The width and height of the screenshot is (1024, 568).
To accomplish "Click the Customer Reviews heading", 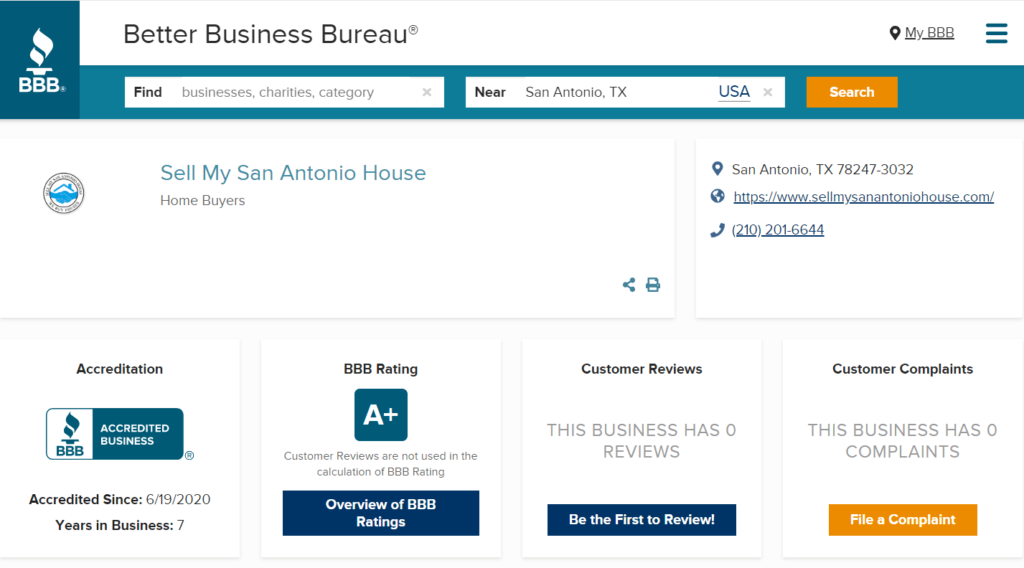I will pos(641,369).
